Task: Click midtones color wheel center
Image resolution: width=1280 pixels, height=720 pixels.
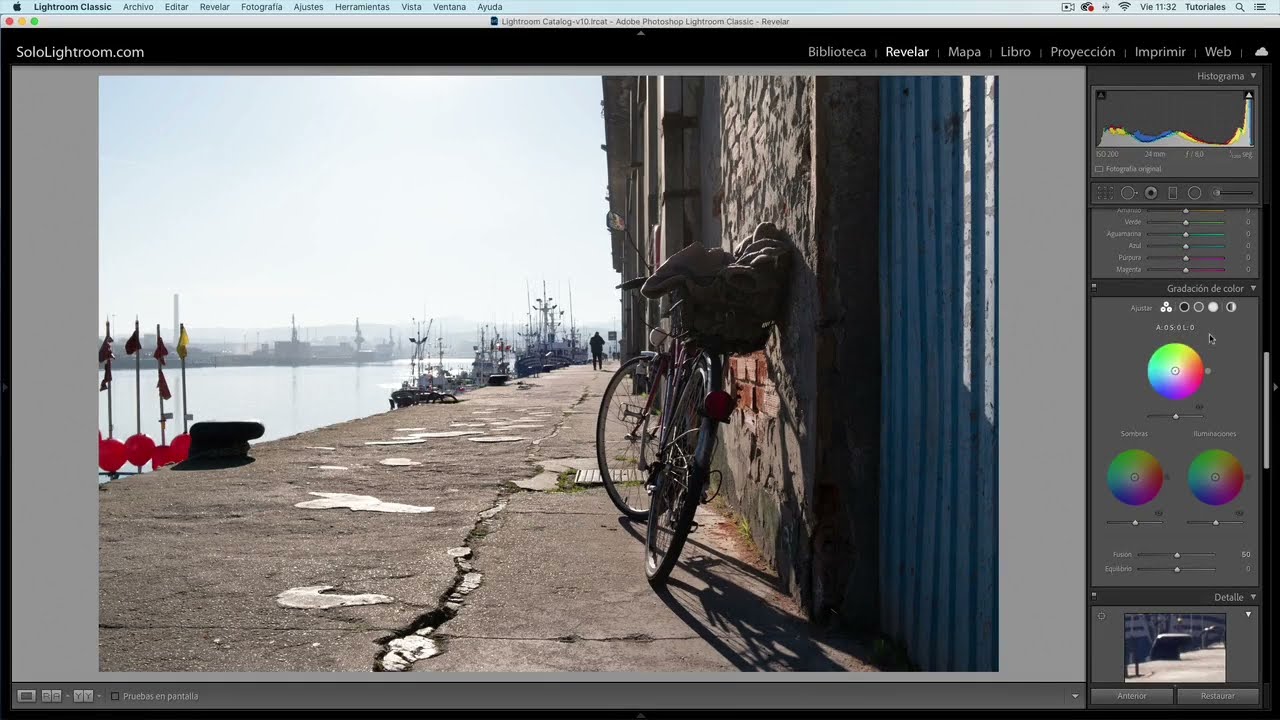Action: click(1175, 371)
